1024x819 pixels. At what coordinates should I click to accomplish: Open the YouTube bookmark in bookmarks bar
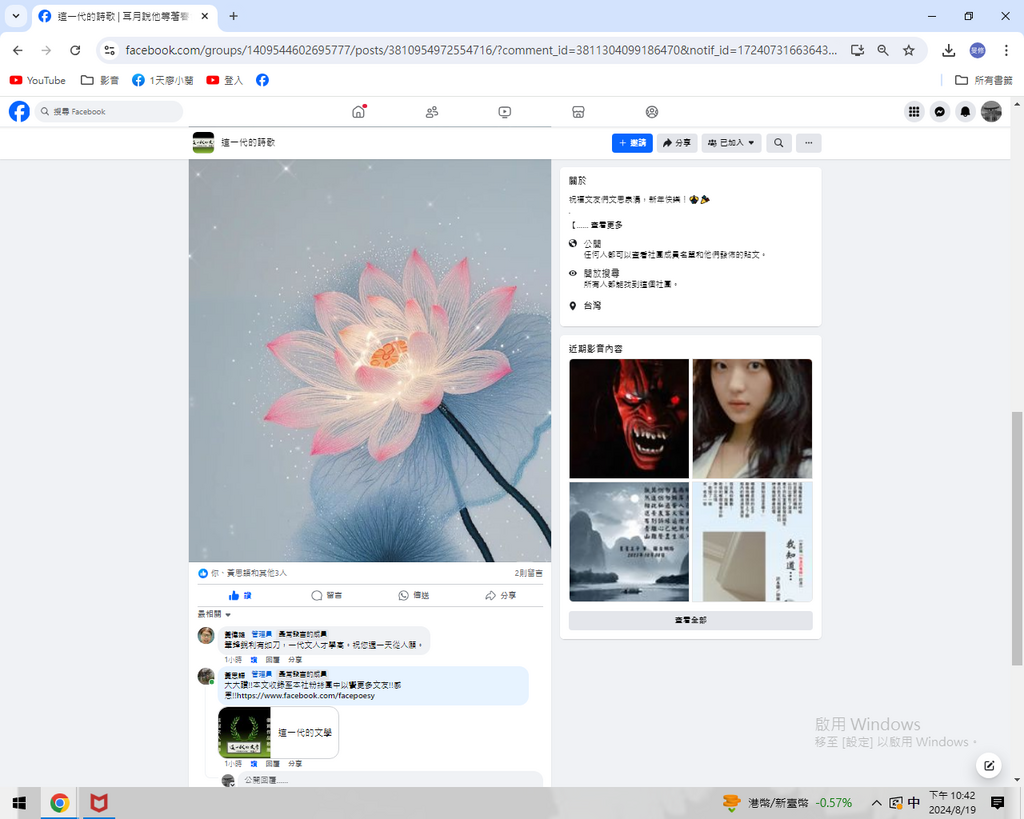point(38,80)
